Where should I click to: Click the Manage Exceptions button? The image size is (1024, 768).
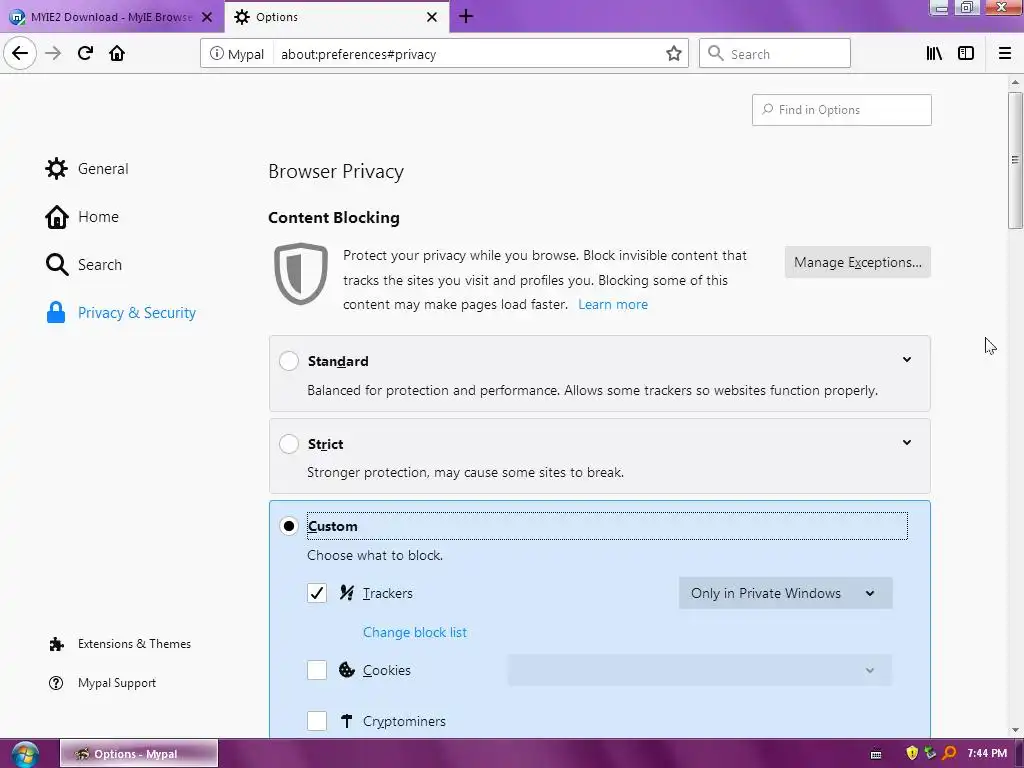[x=857, y=262]
